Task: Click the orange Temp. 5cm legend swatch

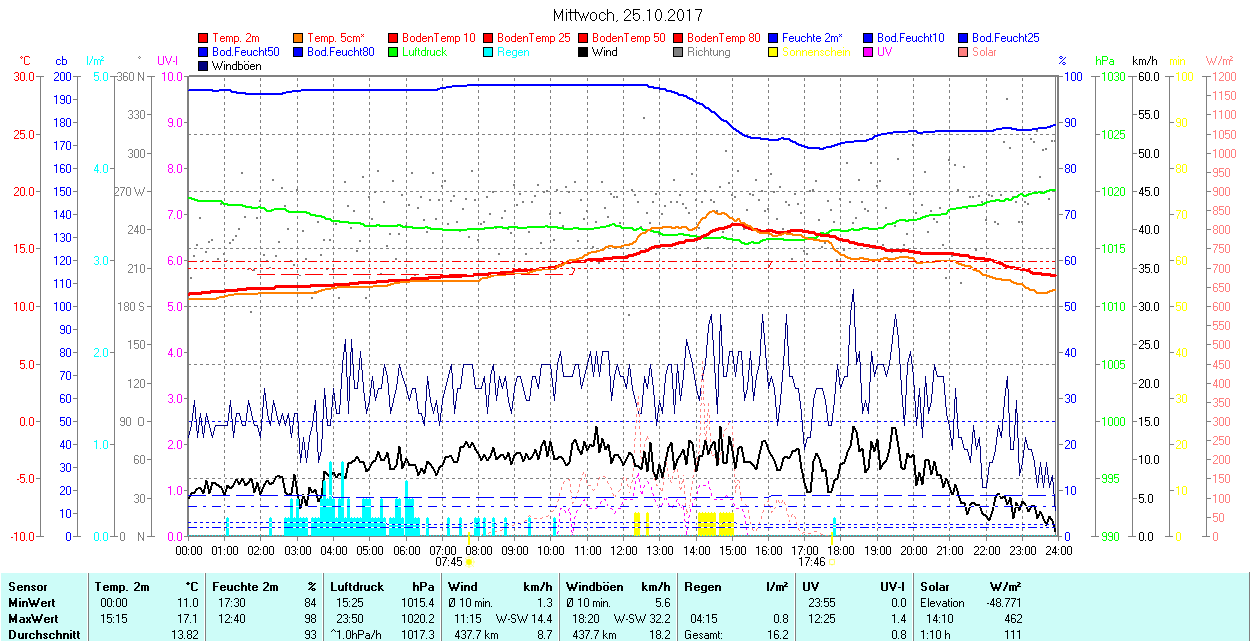Action: tap(299, 38)
